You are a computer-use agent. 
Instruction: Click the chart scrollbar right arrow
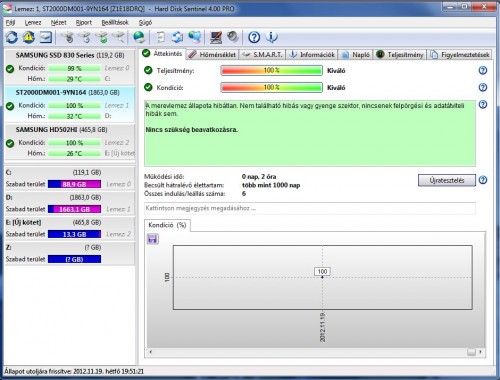tap(480, 352)
